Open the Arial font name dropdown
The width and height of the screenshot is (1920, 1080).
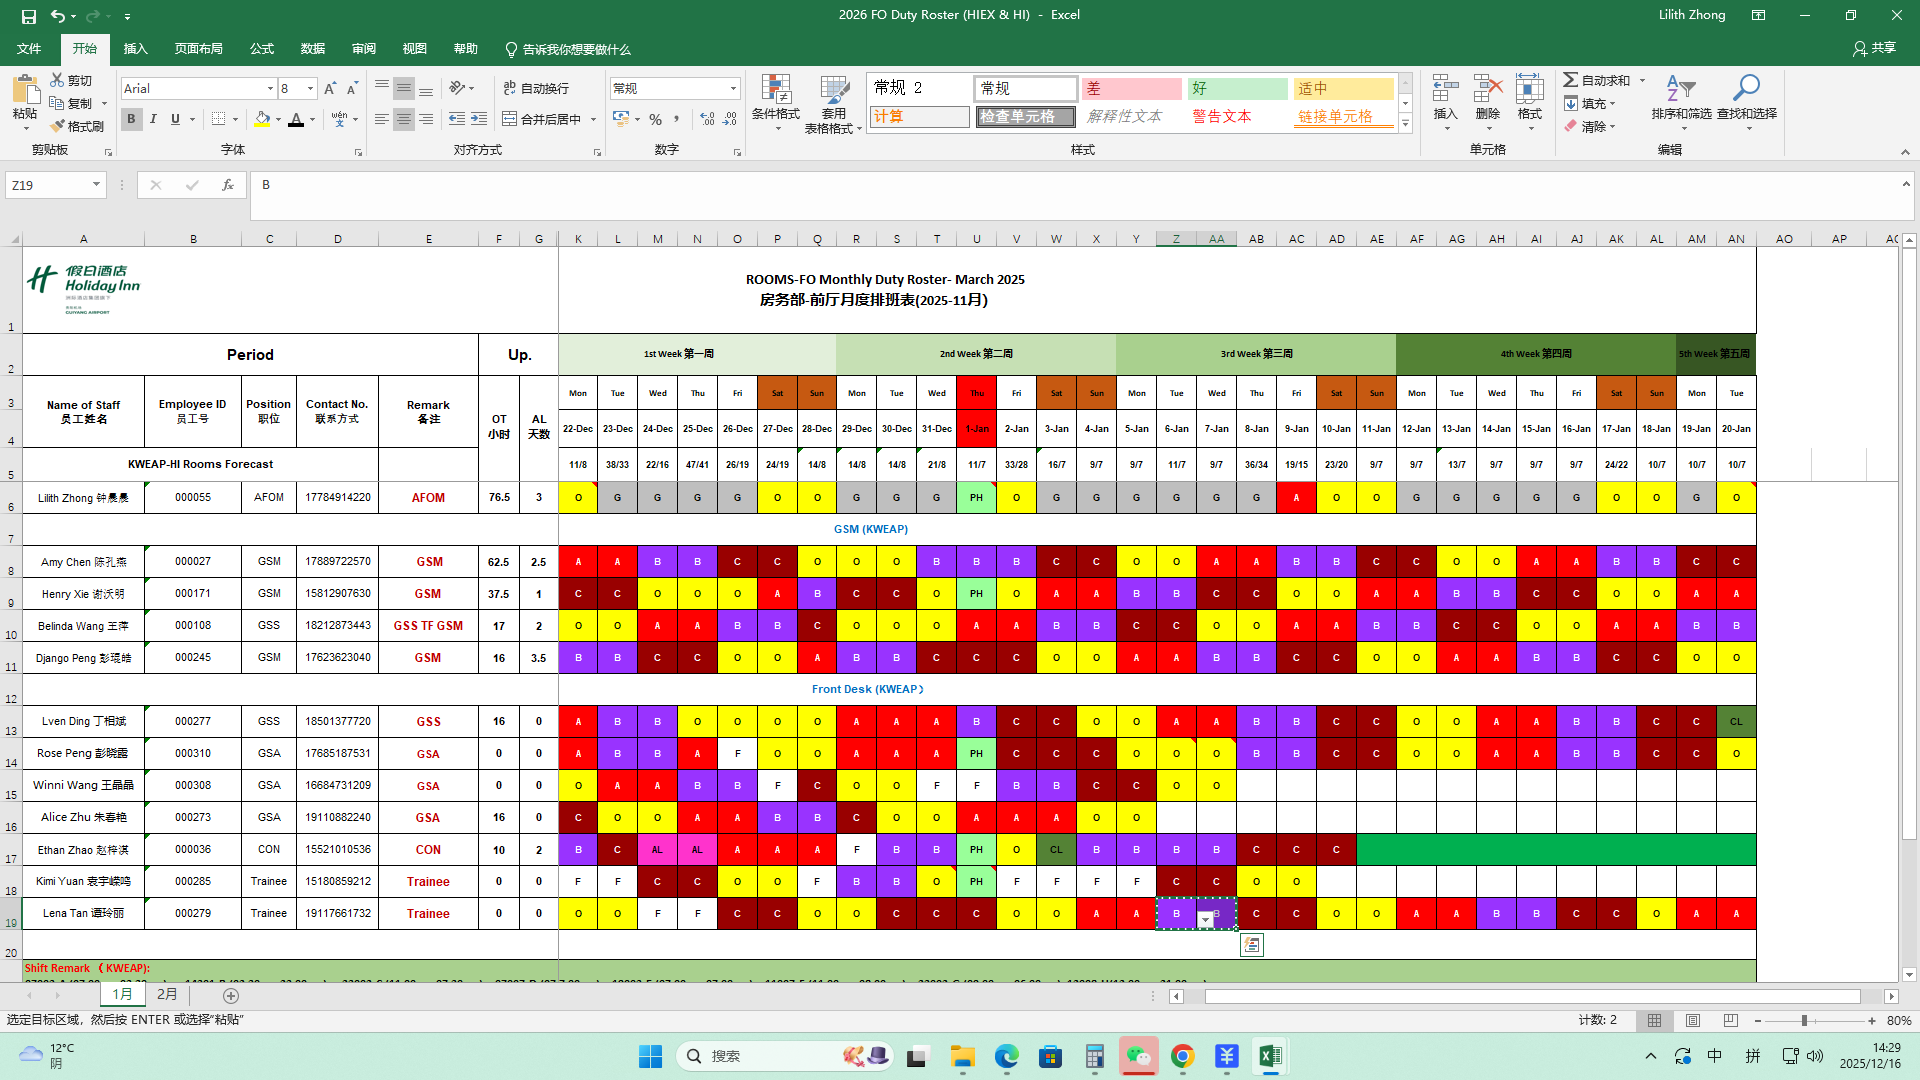click(x=270, y=88)
